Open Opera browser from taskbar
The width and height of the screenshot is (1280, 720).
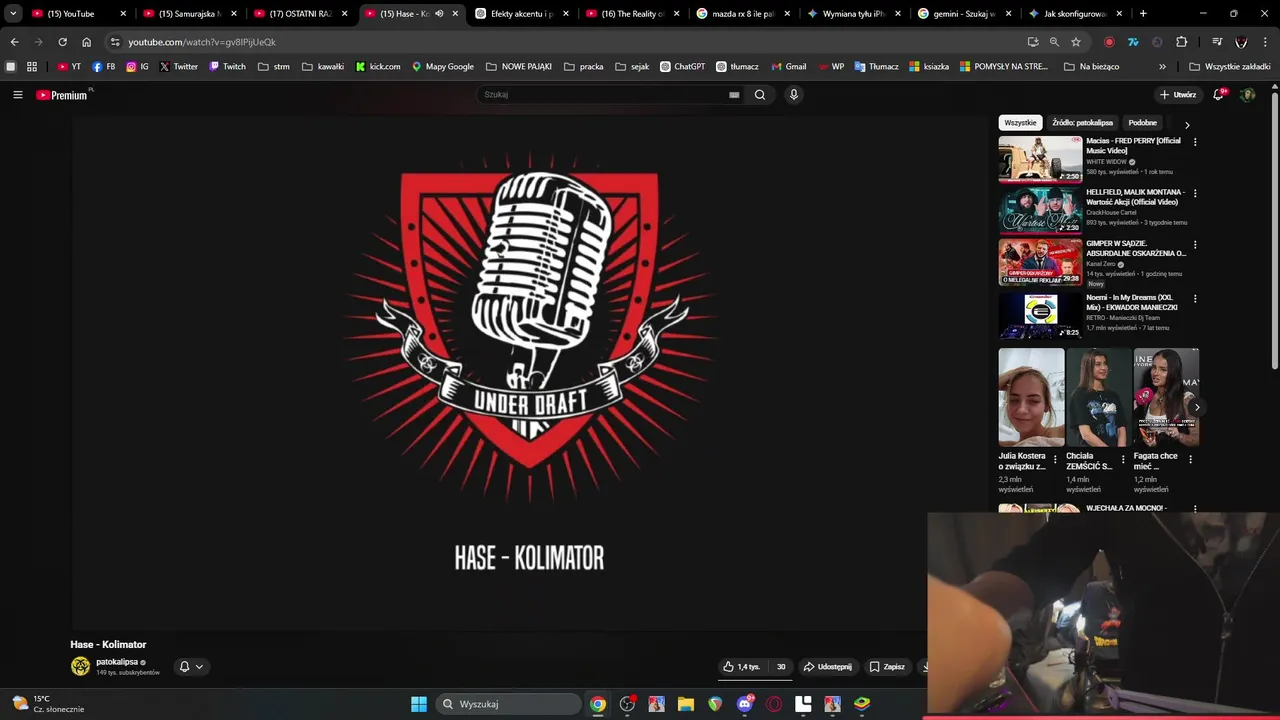coord(774,704)
